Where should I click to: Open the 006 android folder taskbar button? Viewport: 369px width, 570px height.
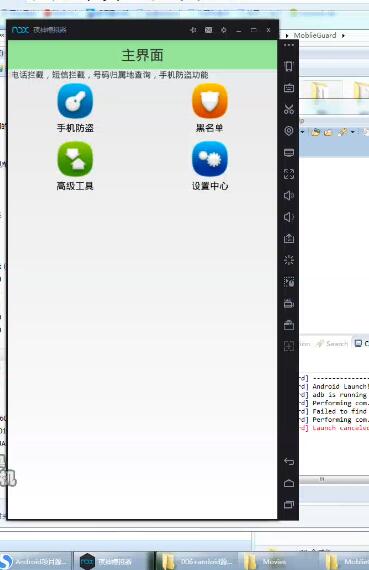198,561
